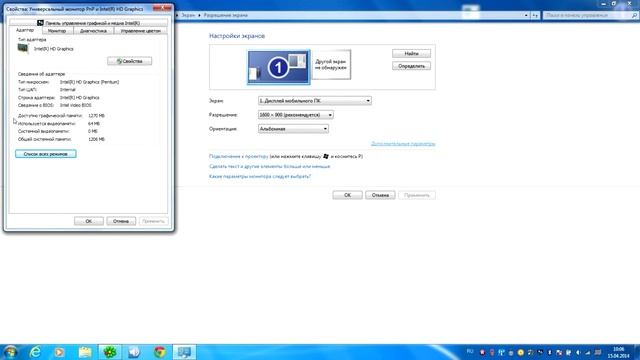Click the RU language indicator in tray
The width and height of the screenshot is (640, 360).
pyautogui.click(x=470, y=351)
